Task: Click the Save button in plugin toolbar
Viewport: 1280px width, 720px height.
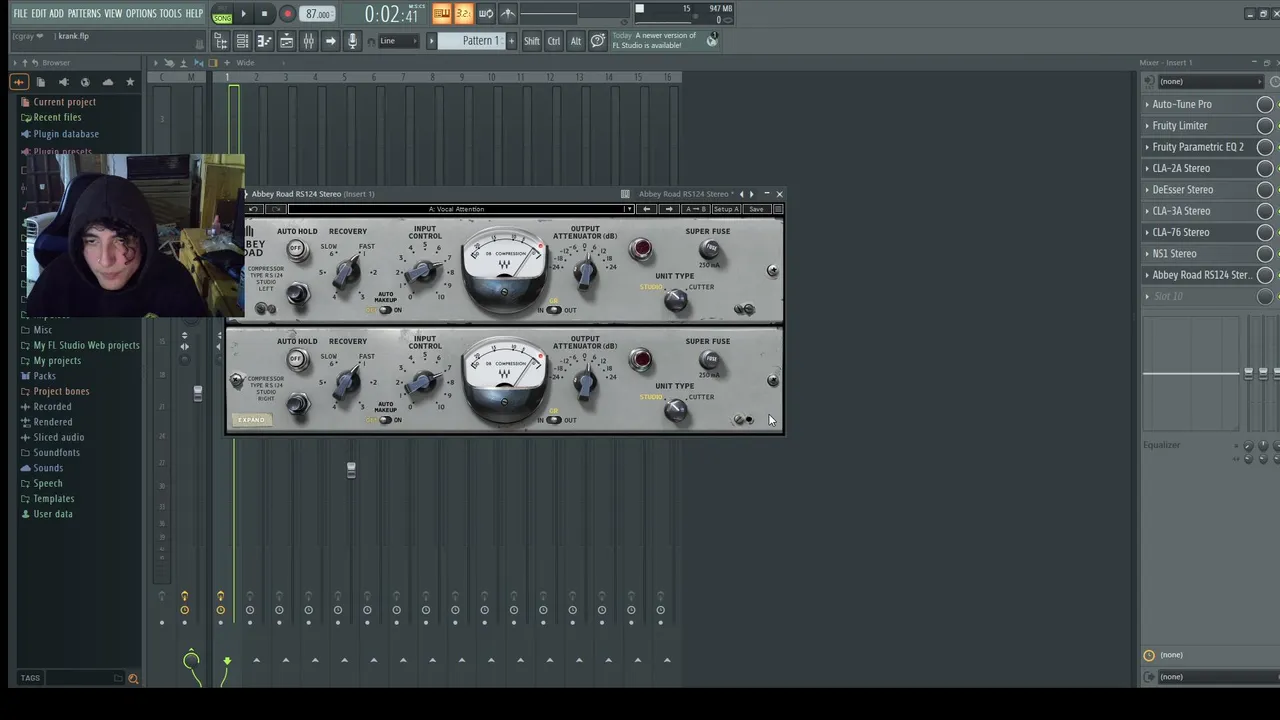Action: click(x=757, y=209)
